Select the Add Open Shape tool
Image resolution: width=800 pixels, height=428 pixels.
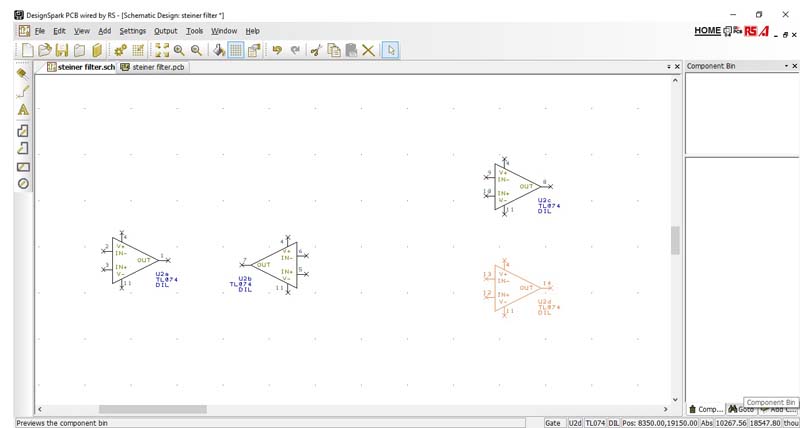22,148
